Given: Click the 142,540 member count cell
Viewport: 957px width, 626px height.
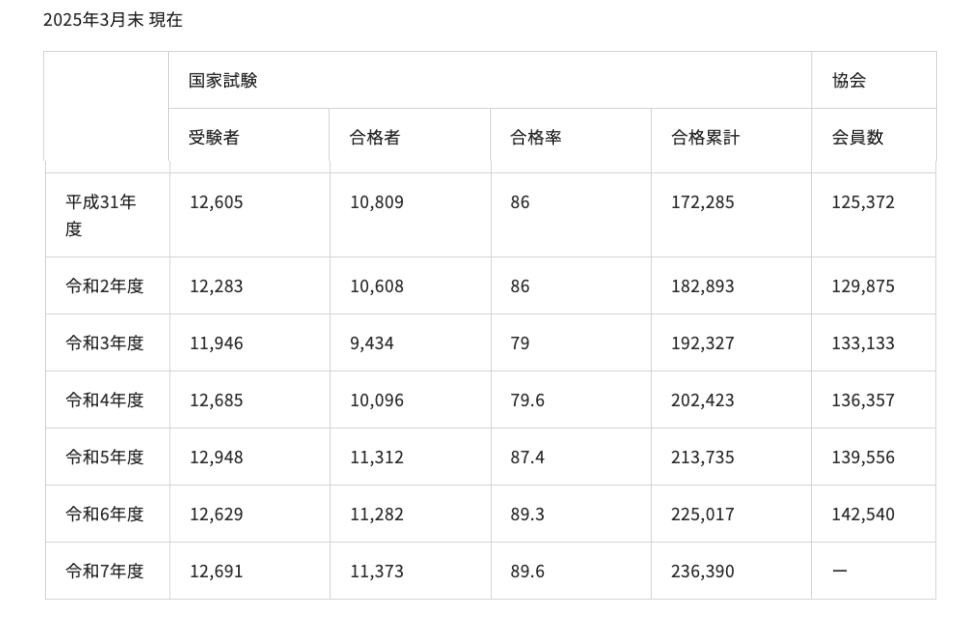Looking at the screenshot, I should [x=862, y=514].
